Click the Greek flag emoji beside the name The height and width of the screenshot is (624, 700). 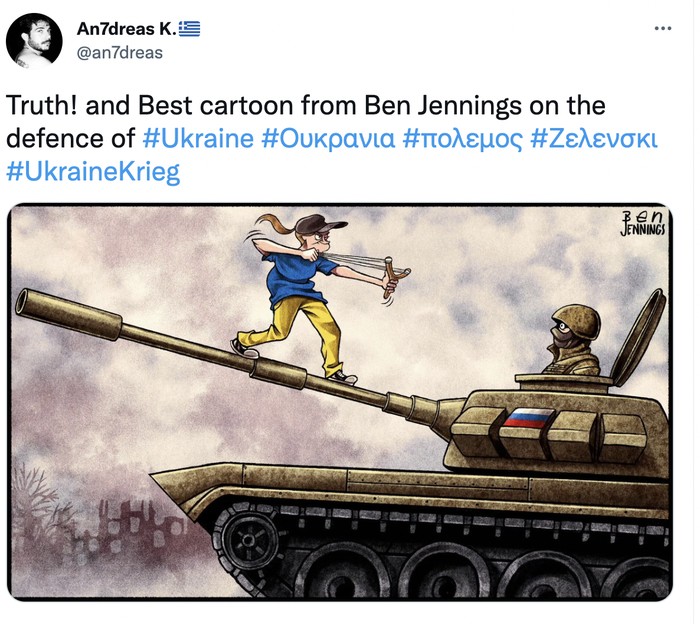tap(190, 29)
